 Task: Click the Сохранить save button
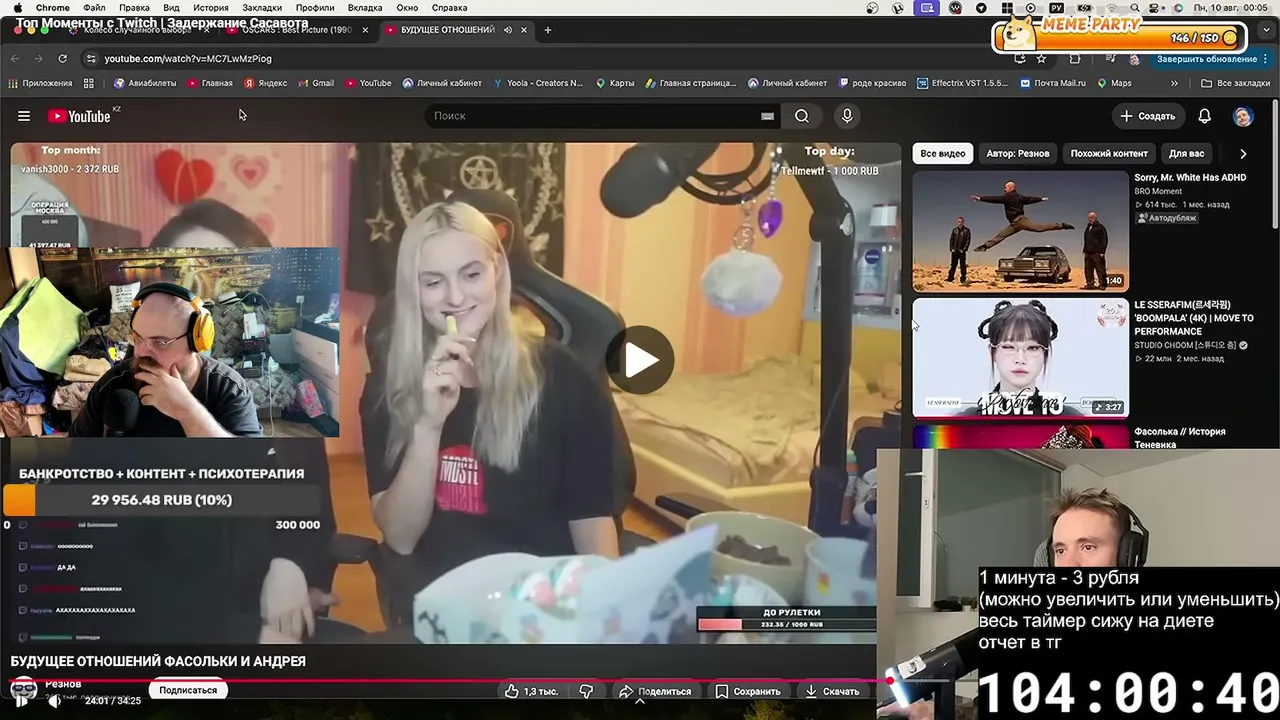pos(747,691)
